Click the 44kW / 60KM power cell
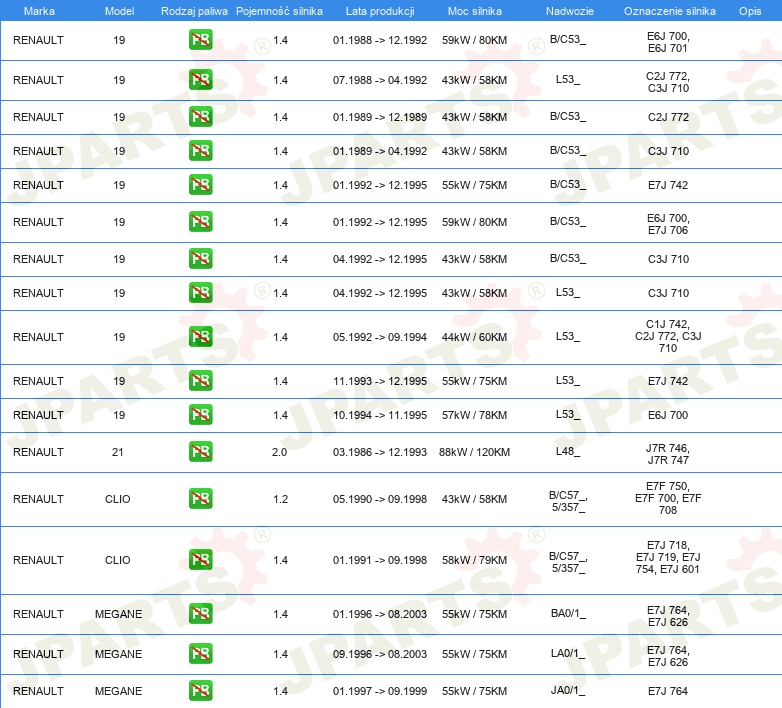 (x=474, y=337)
